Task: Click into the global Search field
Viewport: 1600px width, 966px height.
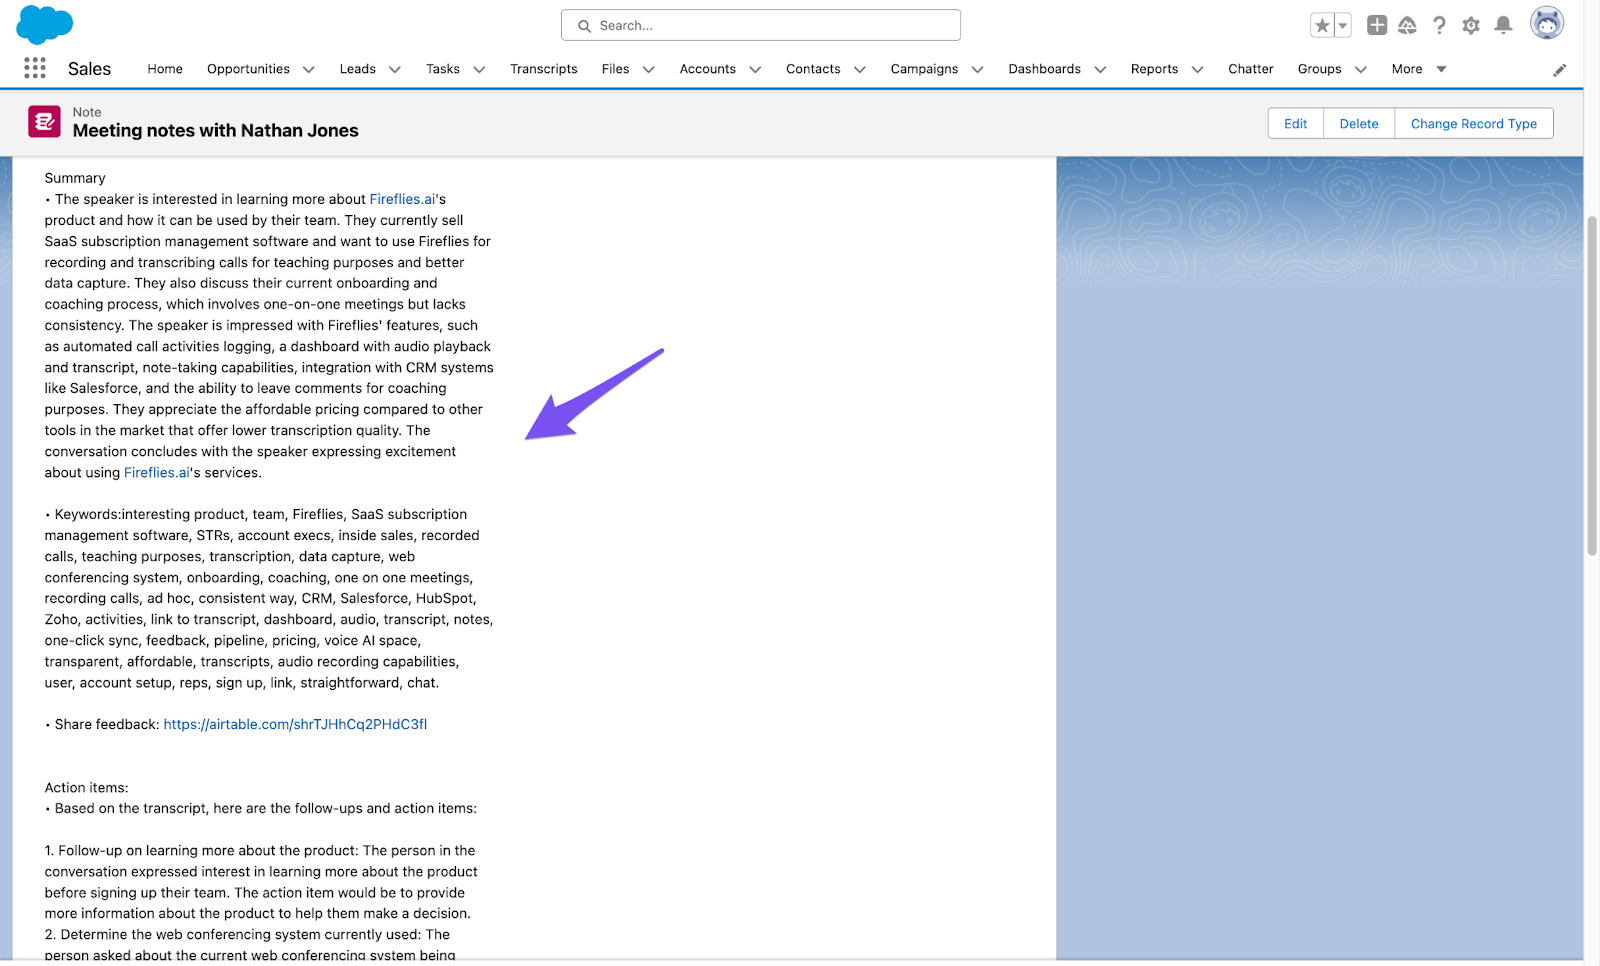Action: coord(761,25)
